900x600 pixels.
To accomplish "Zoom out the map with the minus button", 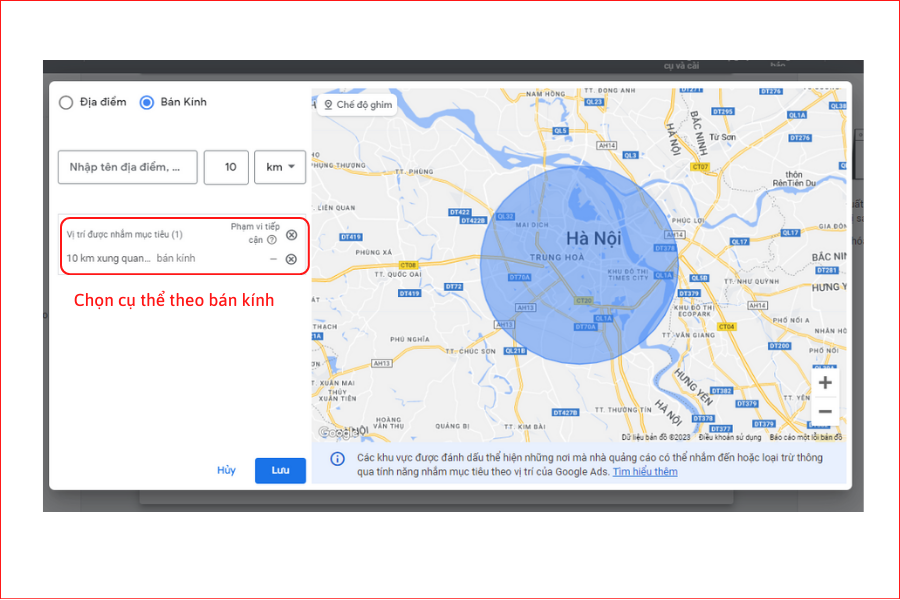I will click(825, 412).
